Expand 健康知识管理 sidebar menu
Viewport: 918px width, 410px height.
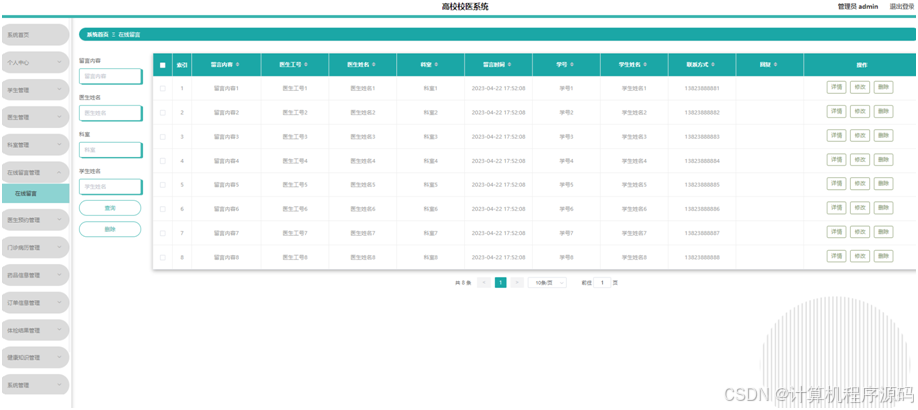pos(35,358)
